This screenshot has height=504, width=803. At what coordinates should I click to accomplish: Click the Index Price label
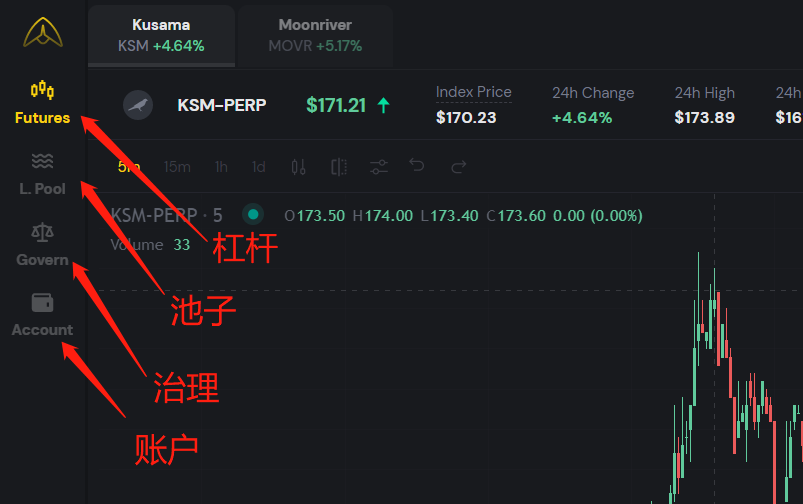click(x=474, y=92)
